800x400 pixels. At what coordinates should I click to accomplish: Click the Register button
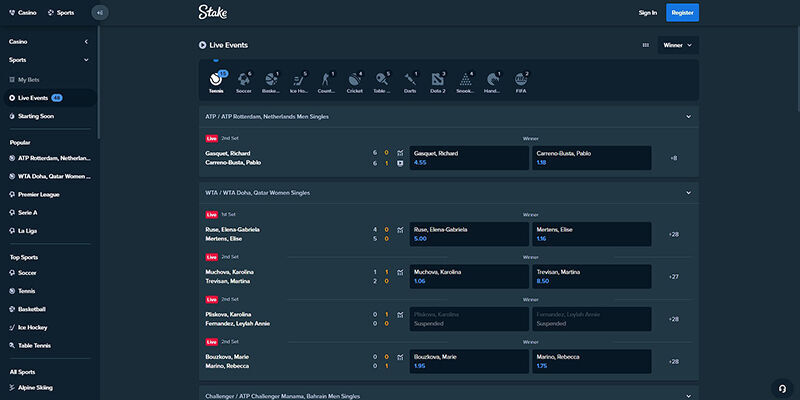click(682, 13)
